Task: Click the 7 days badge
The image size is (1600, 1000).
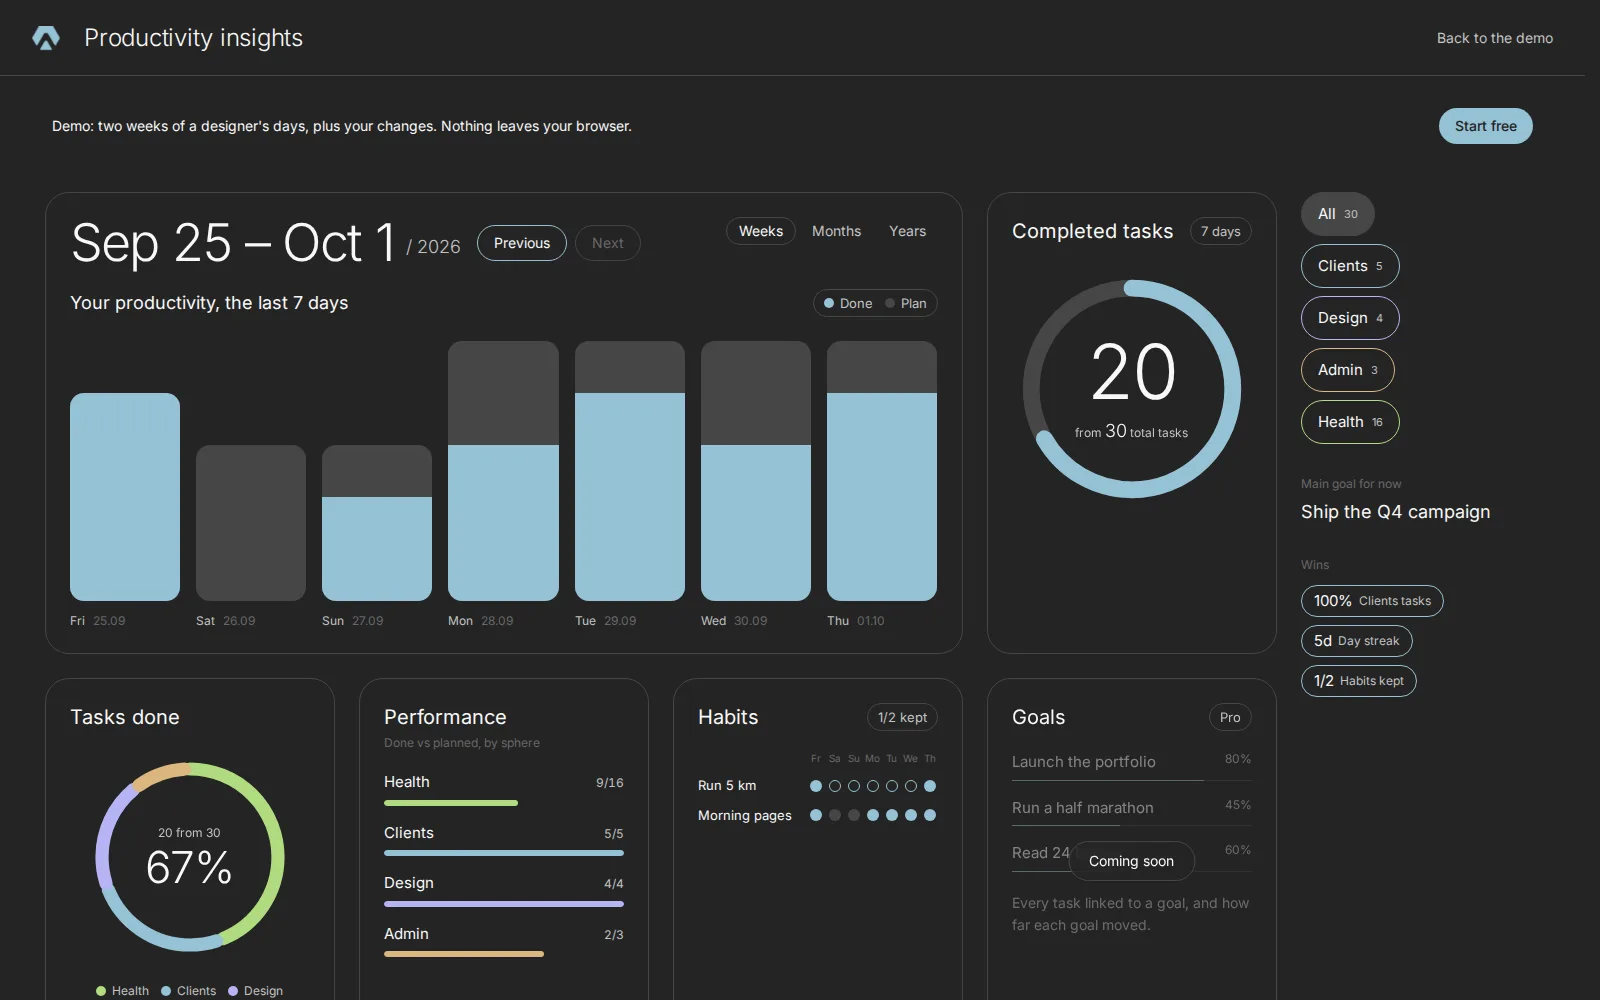Action: coord(1220,231)
